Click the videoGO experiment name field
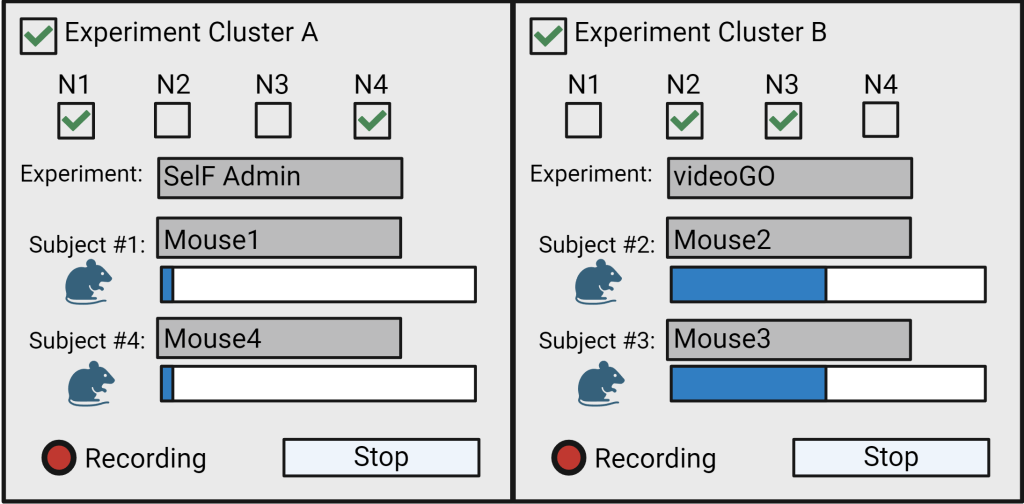The height and width of the screenshot is (504, 1024). pyautogui.click(x=789, y=178)
